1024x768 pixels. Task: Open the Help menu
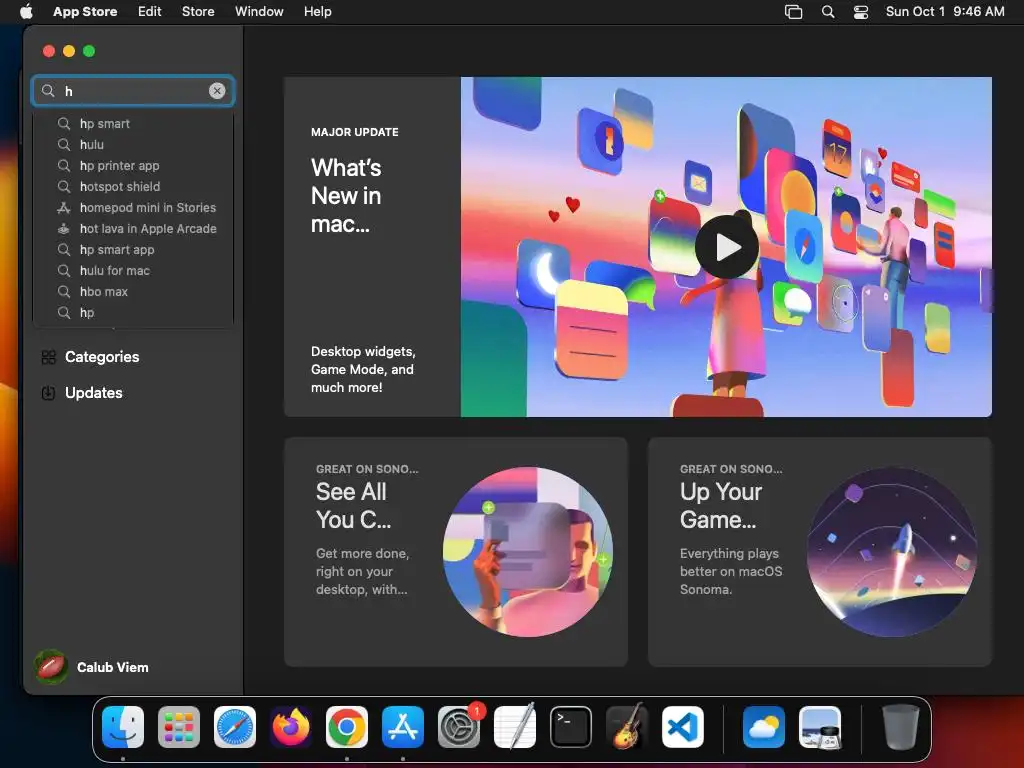coord(317,11)
